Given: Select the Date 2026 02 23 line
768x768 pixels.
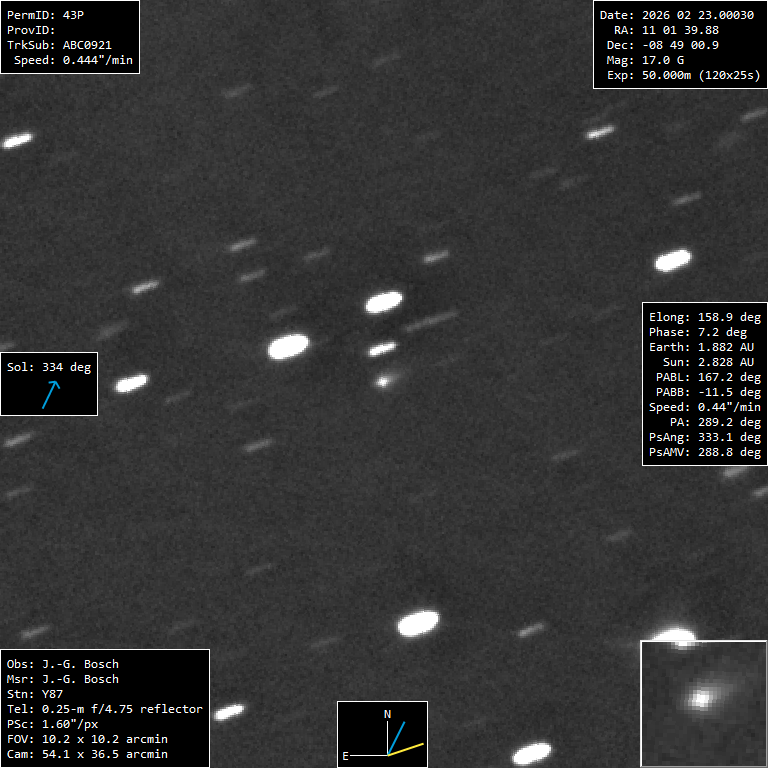Looking at the screenshot, I should tap(676, 15).
